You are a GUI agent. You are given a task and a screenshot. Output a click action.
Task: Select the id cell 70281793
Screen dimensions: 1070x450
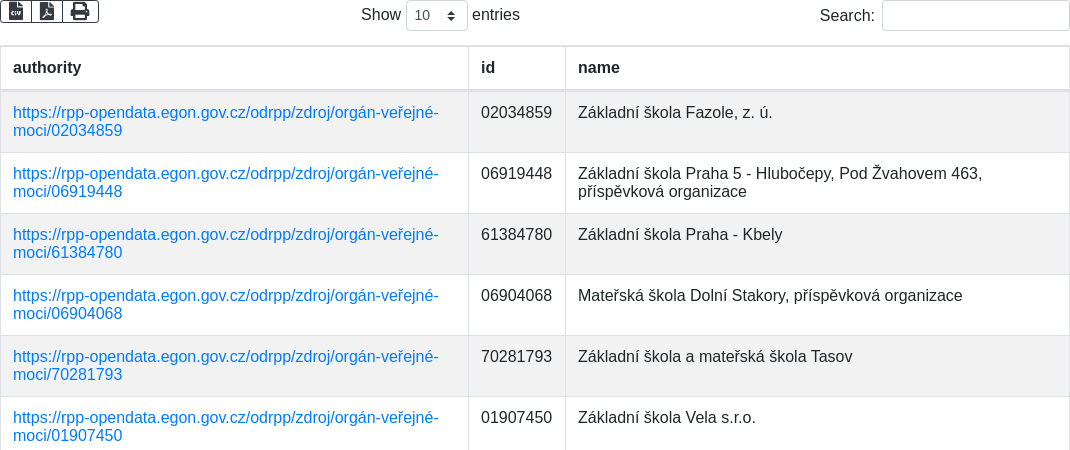(x=516, y=357)
